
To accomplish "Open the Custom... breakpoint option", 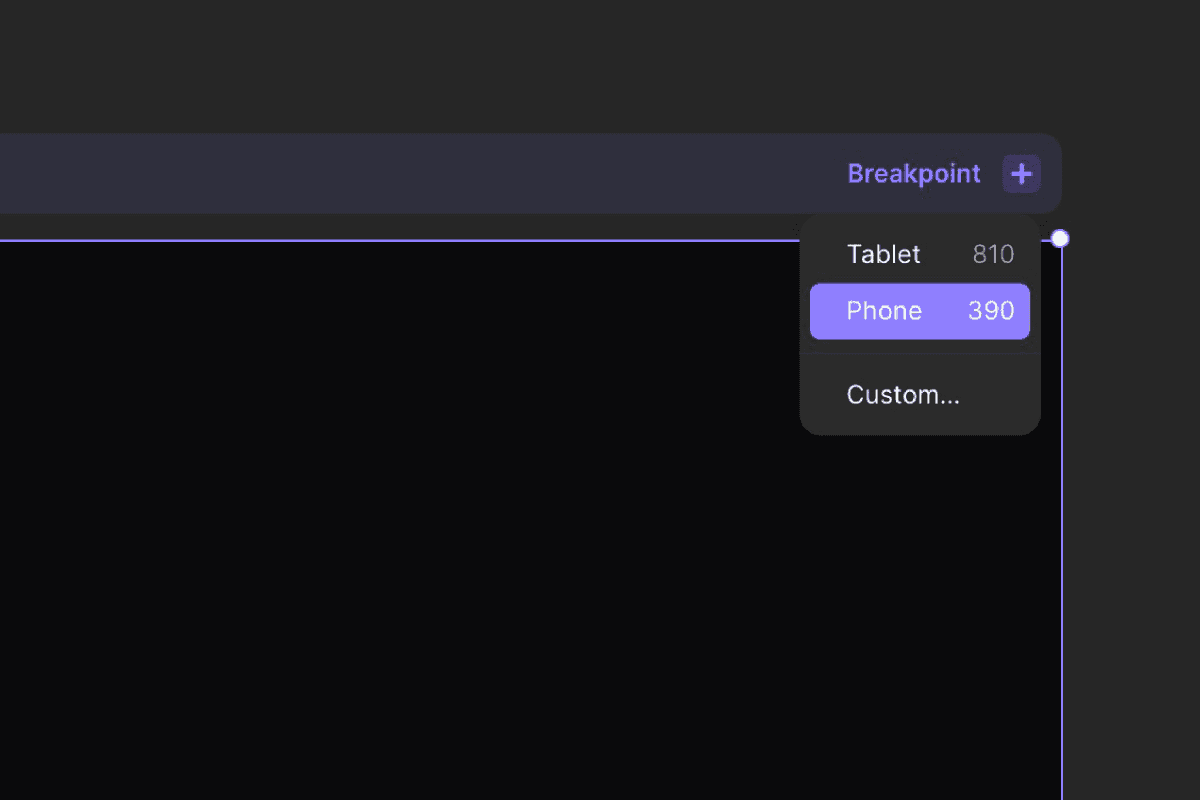I will pyautogui.click(x=920, y=395).
